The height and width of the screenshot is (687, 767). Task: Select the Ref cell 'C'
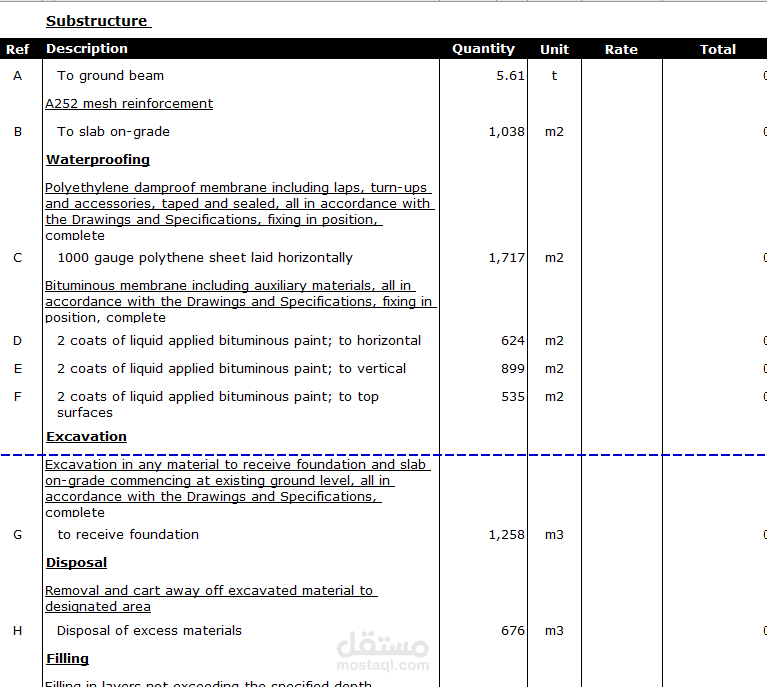(18, 257)
